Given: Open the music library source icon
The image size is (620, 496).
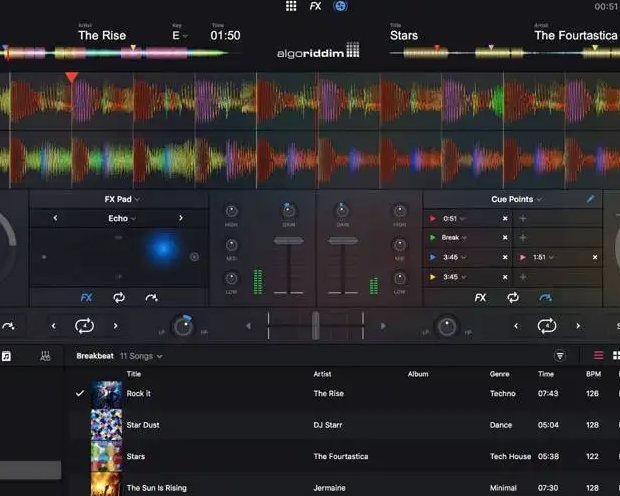Looking at the screenshot, I should pyautogui.click(x=6, y=356).
